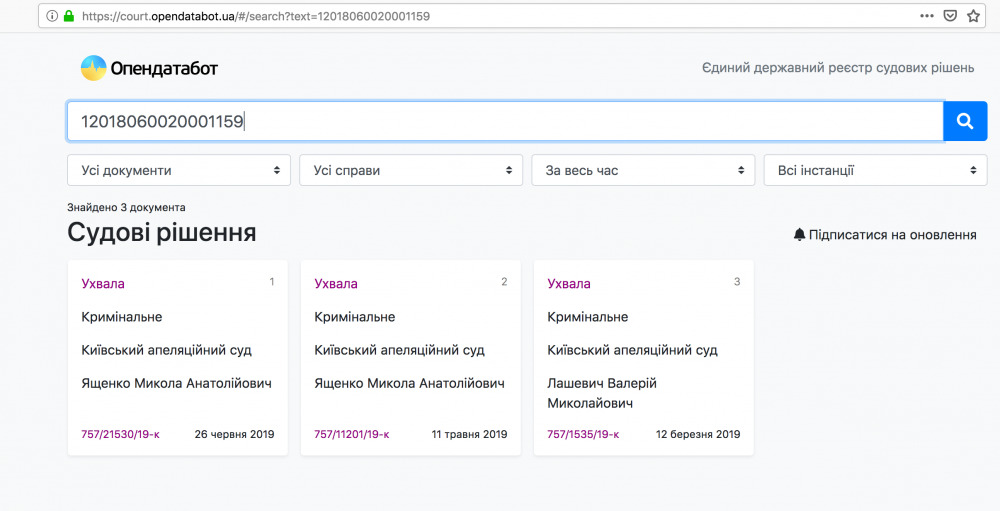Open case link 757/11201/19-к

click(x=351, y=434)
